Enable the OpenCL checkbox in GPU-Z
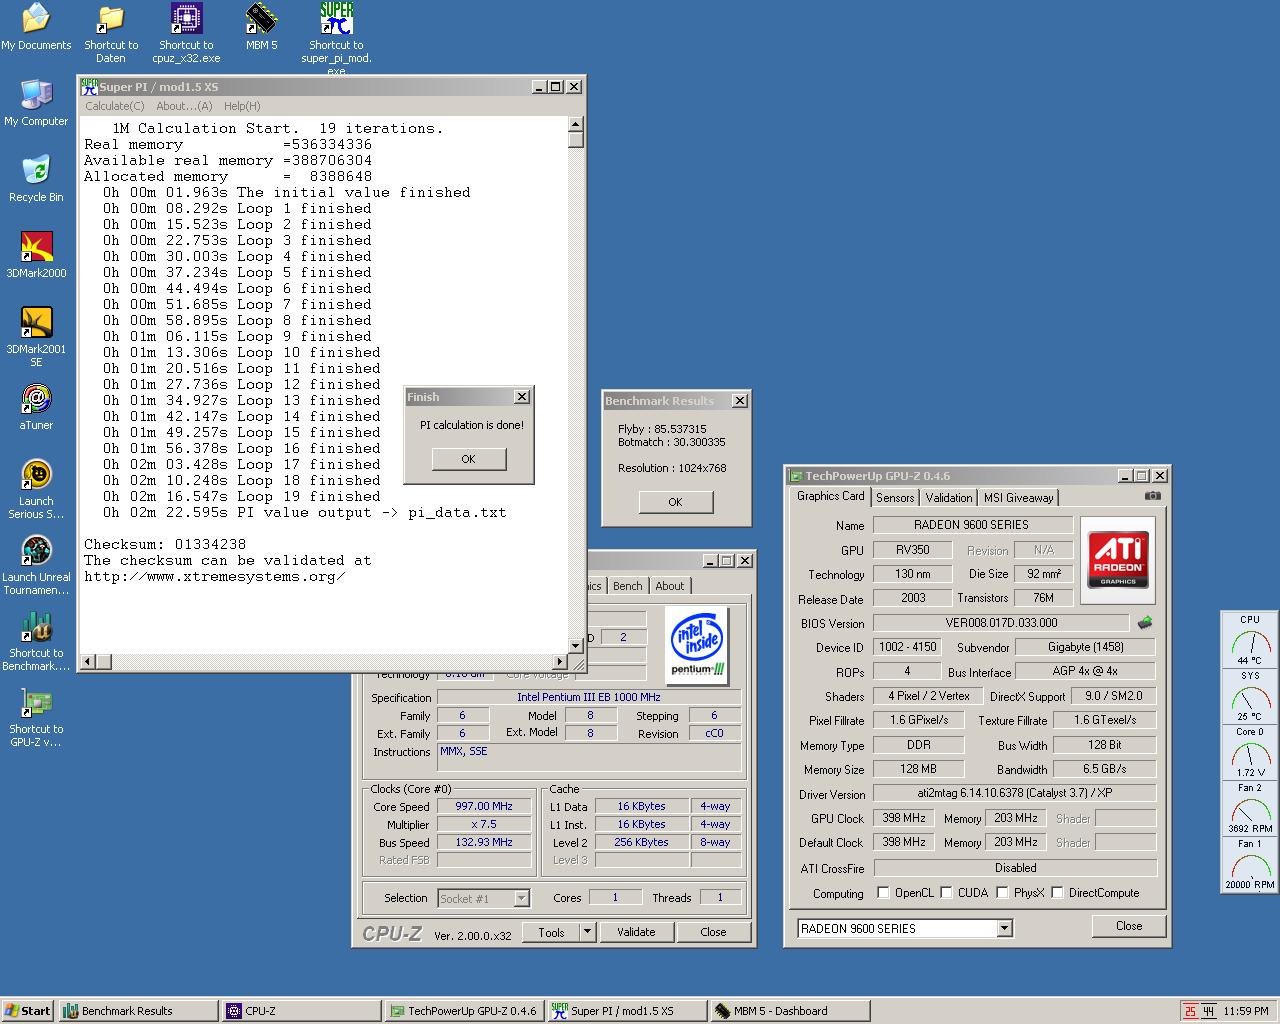 [x=883, y=893]
